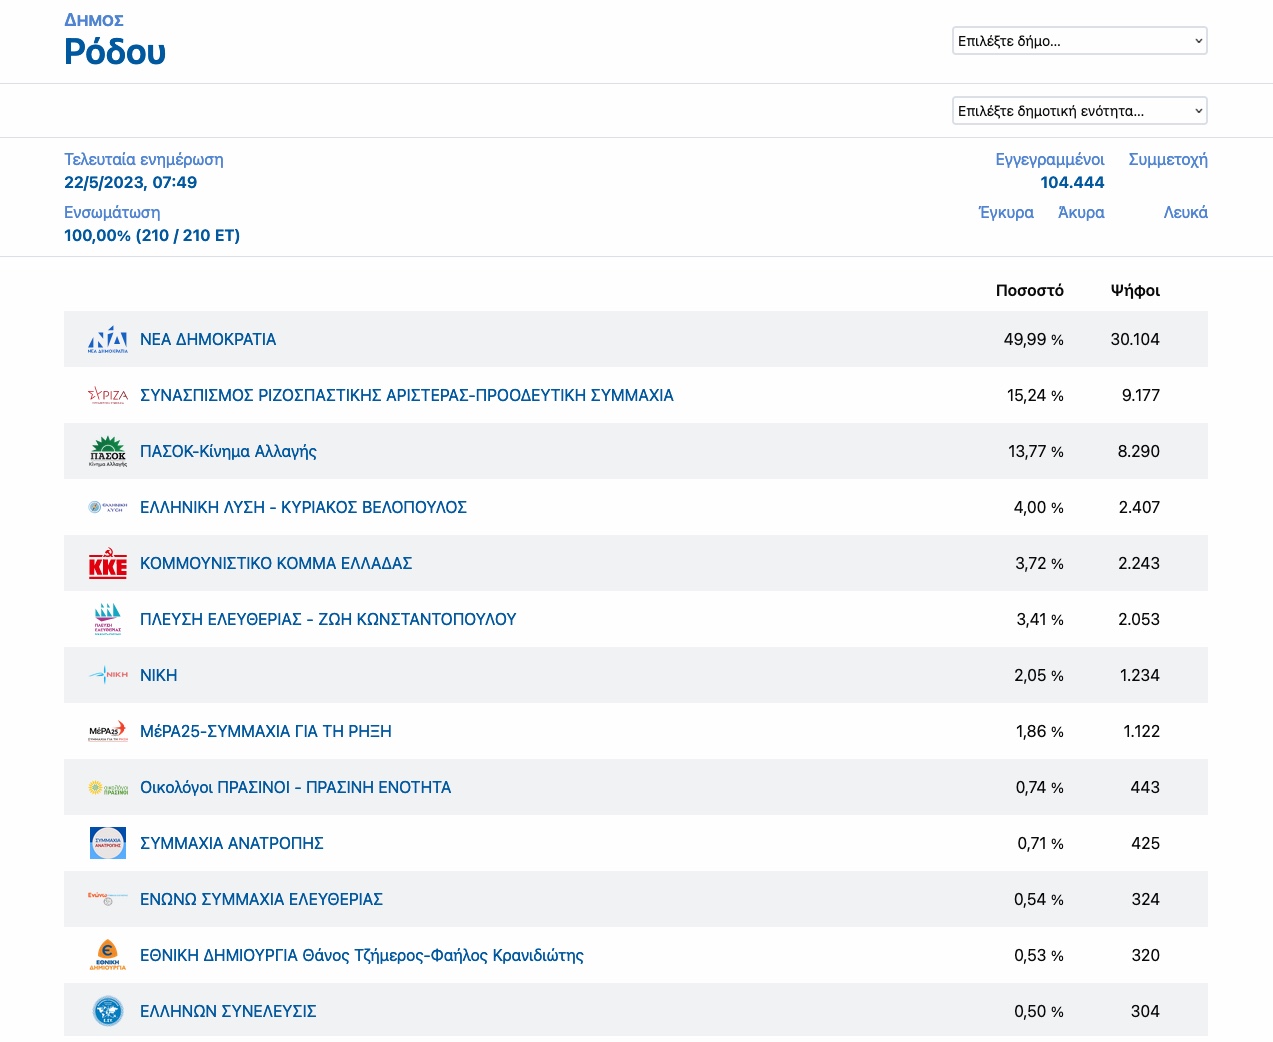Open the ΣΥΝΑΣΠΙΣΜΟΣ ΡΙΖΟΣΠΑΣΤΙΚΗΣ ΑΡΙΣΤΕΡΑΣ link
Image resolution: width=1273 pixels, height=1042 pixels.
407,395
